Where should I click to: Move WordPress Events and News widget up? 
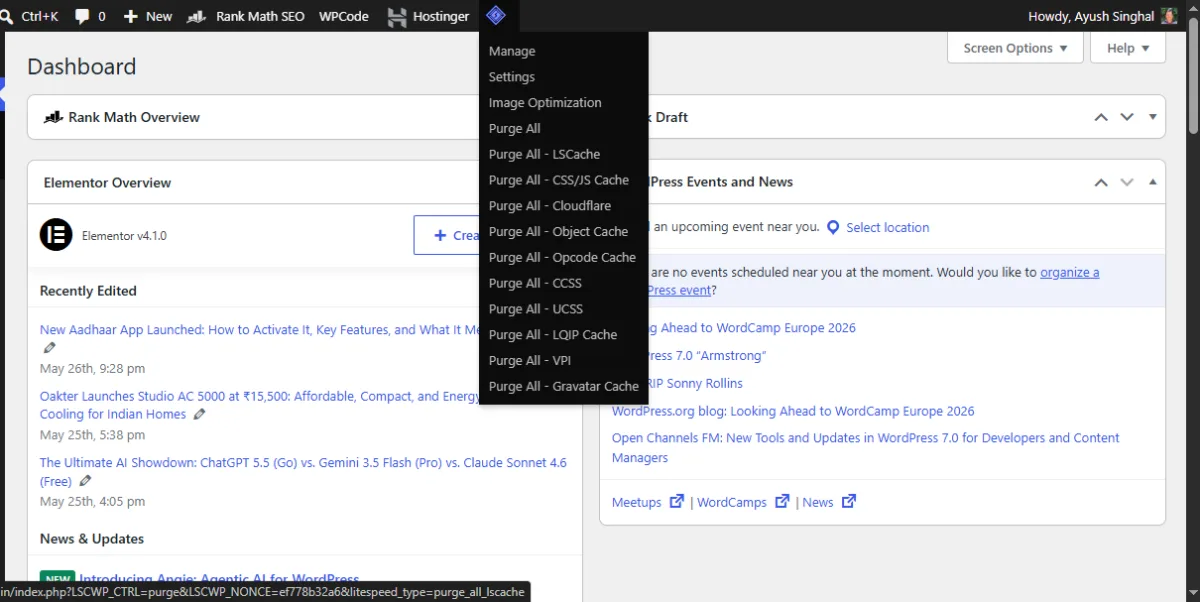[1101, 183]
